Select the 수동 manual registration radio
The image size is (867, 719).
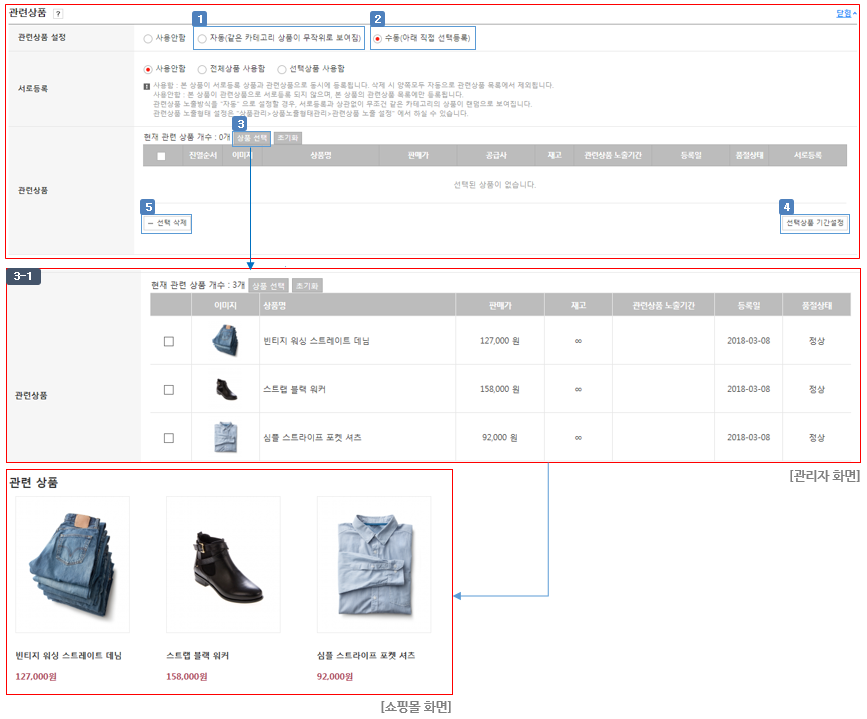tap(377, 38)
